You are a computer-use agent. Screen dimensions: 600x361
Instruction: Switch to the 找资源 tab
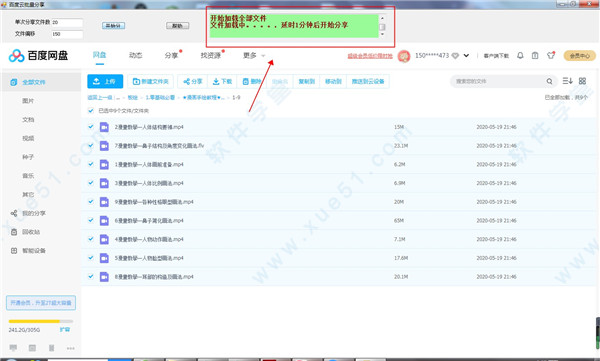(211, 56)
